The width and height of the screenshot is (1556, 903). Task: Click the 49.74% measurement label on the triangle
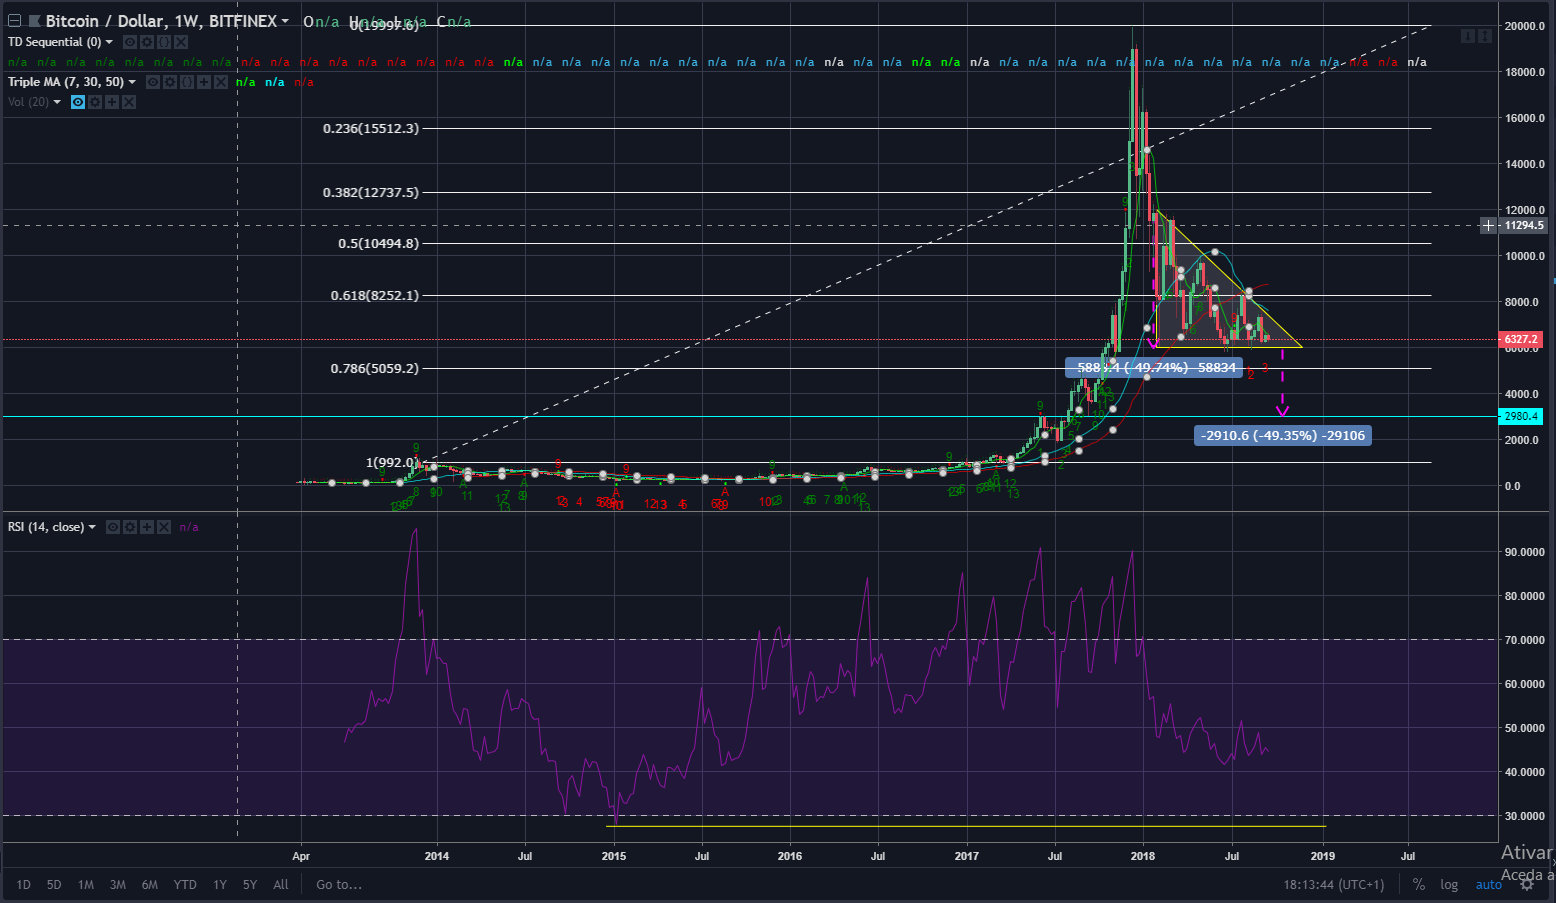coord(1155,368)
